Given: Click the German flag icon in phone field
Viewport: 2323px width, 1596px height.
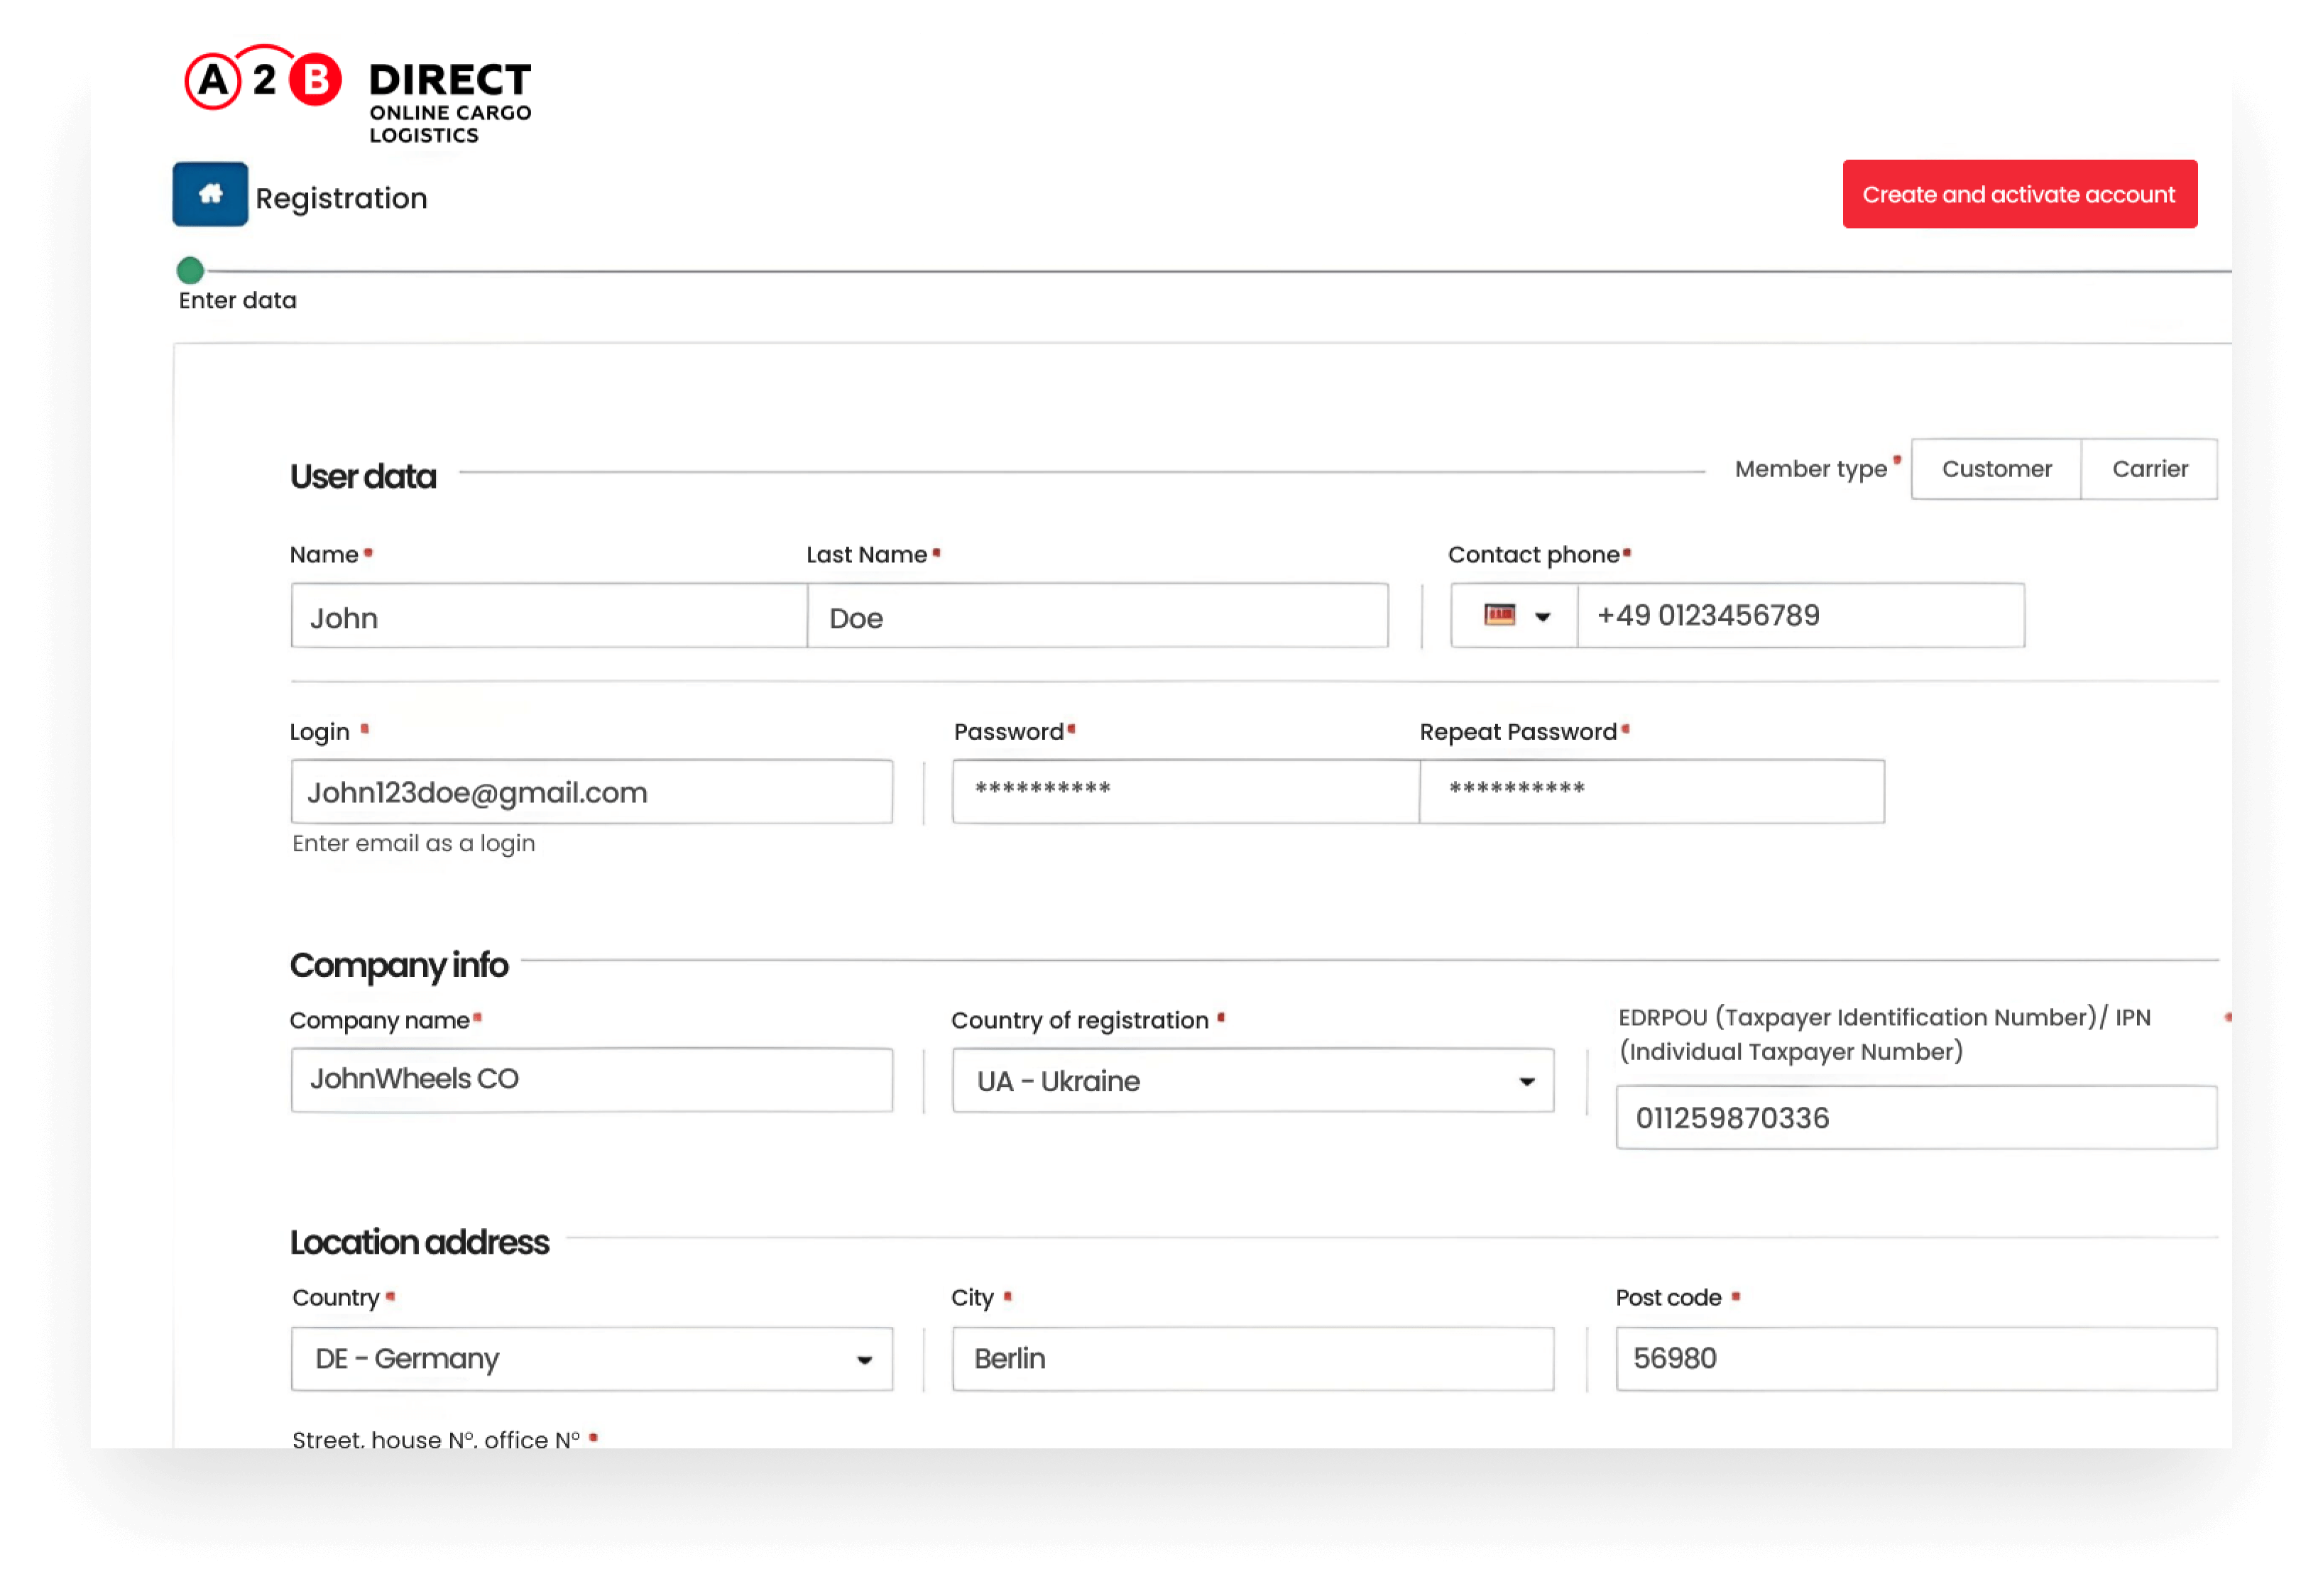Looking at the screenshot, I should tap(1499, 615).
